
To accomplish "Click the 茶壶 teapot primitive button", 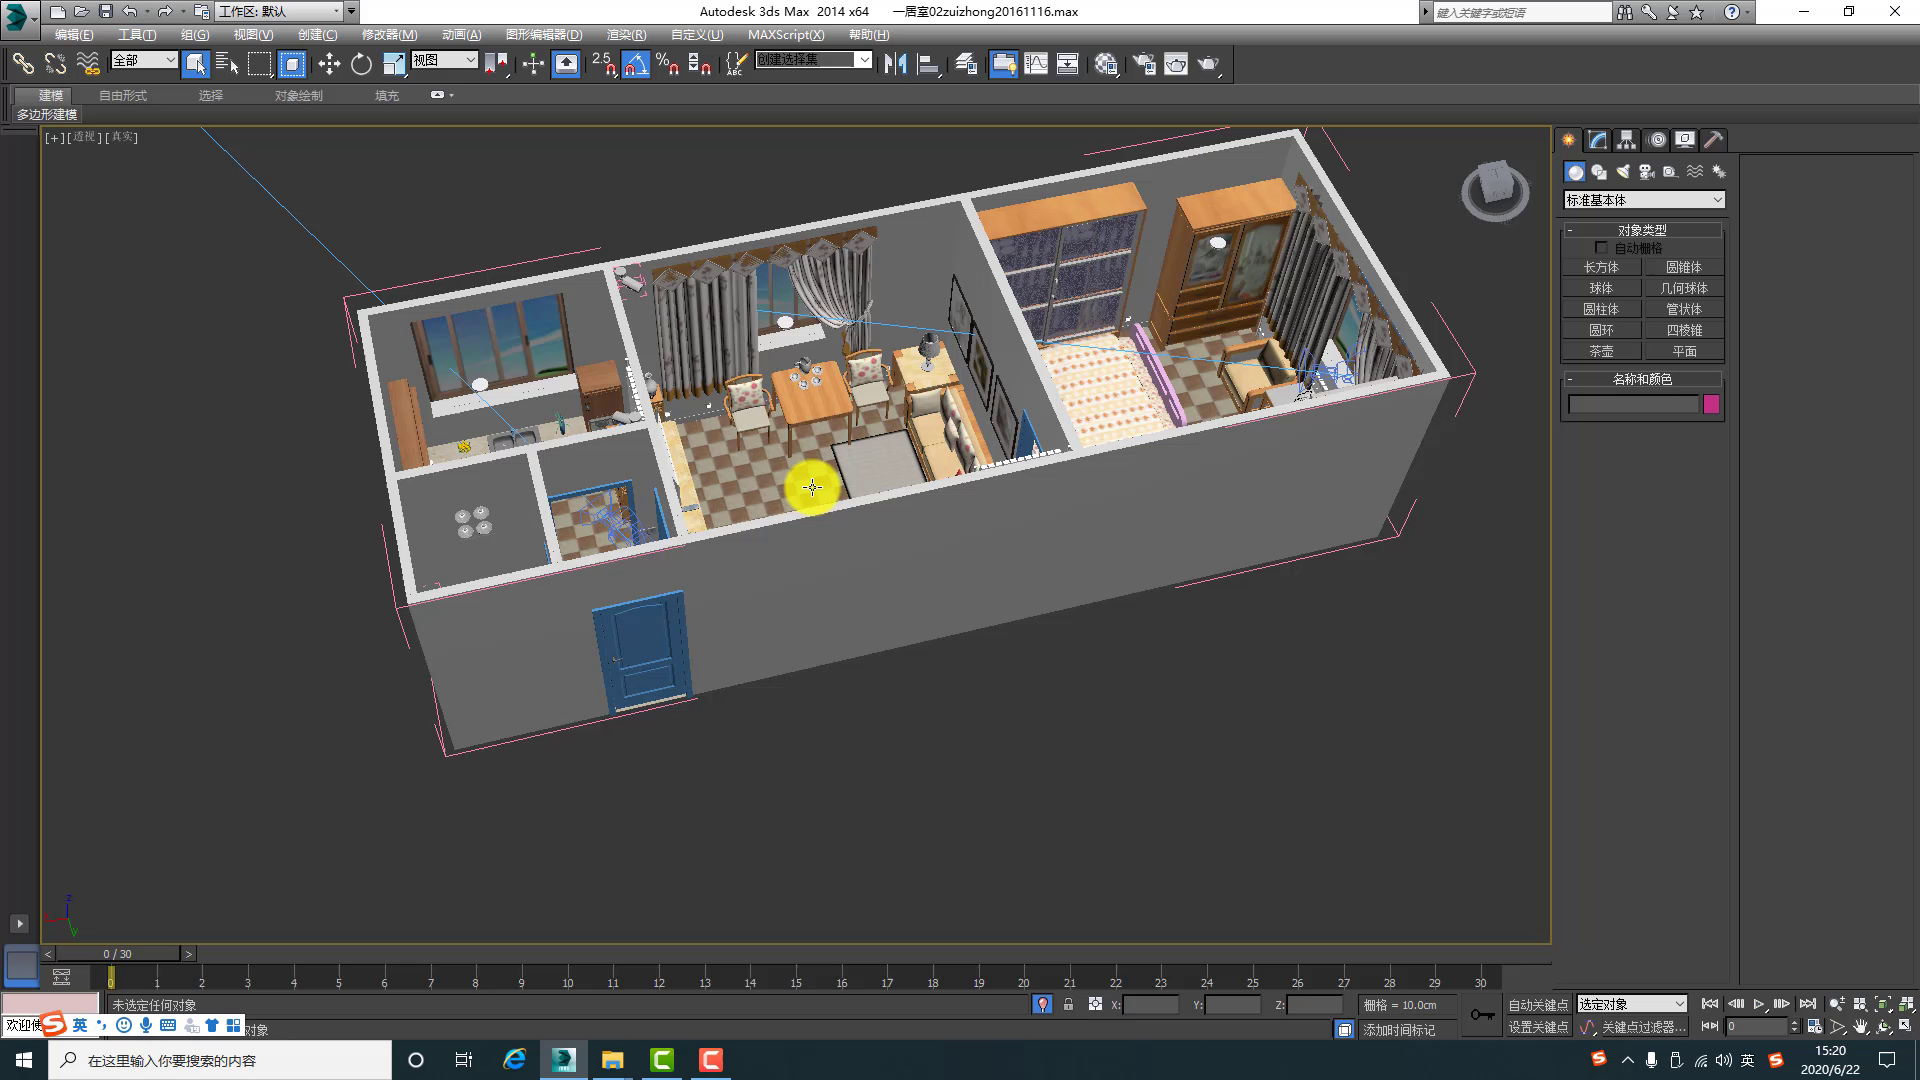I will click(1601, 352).
